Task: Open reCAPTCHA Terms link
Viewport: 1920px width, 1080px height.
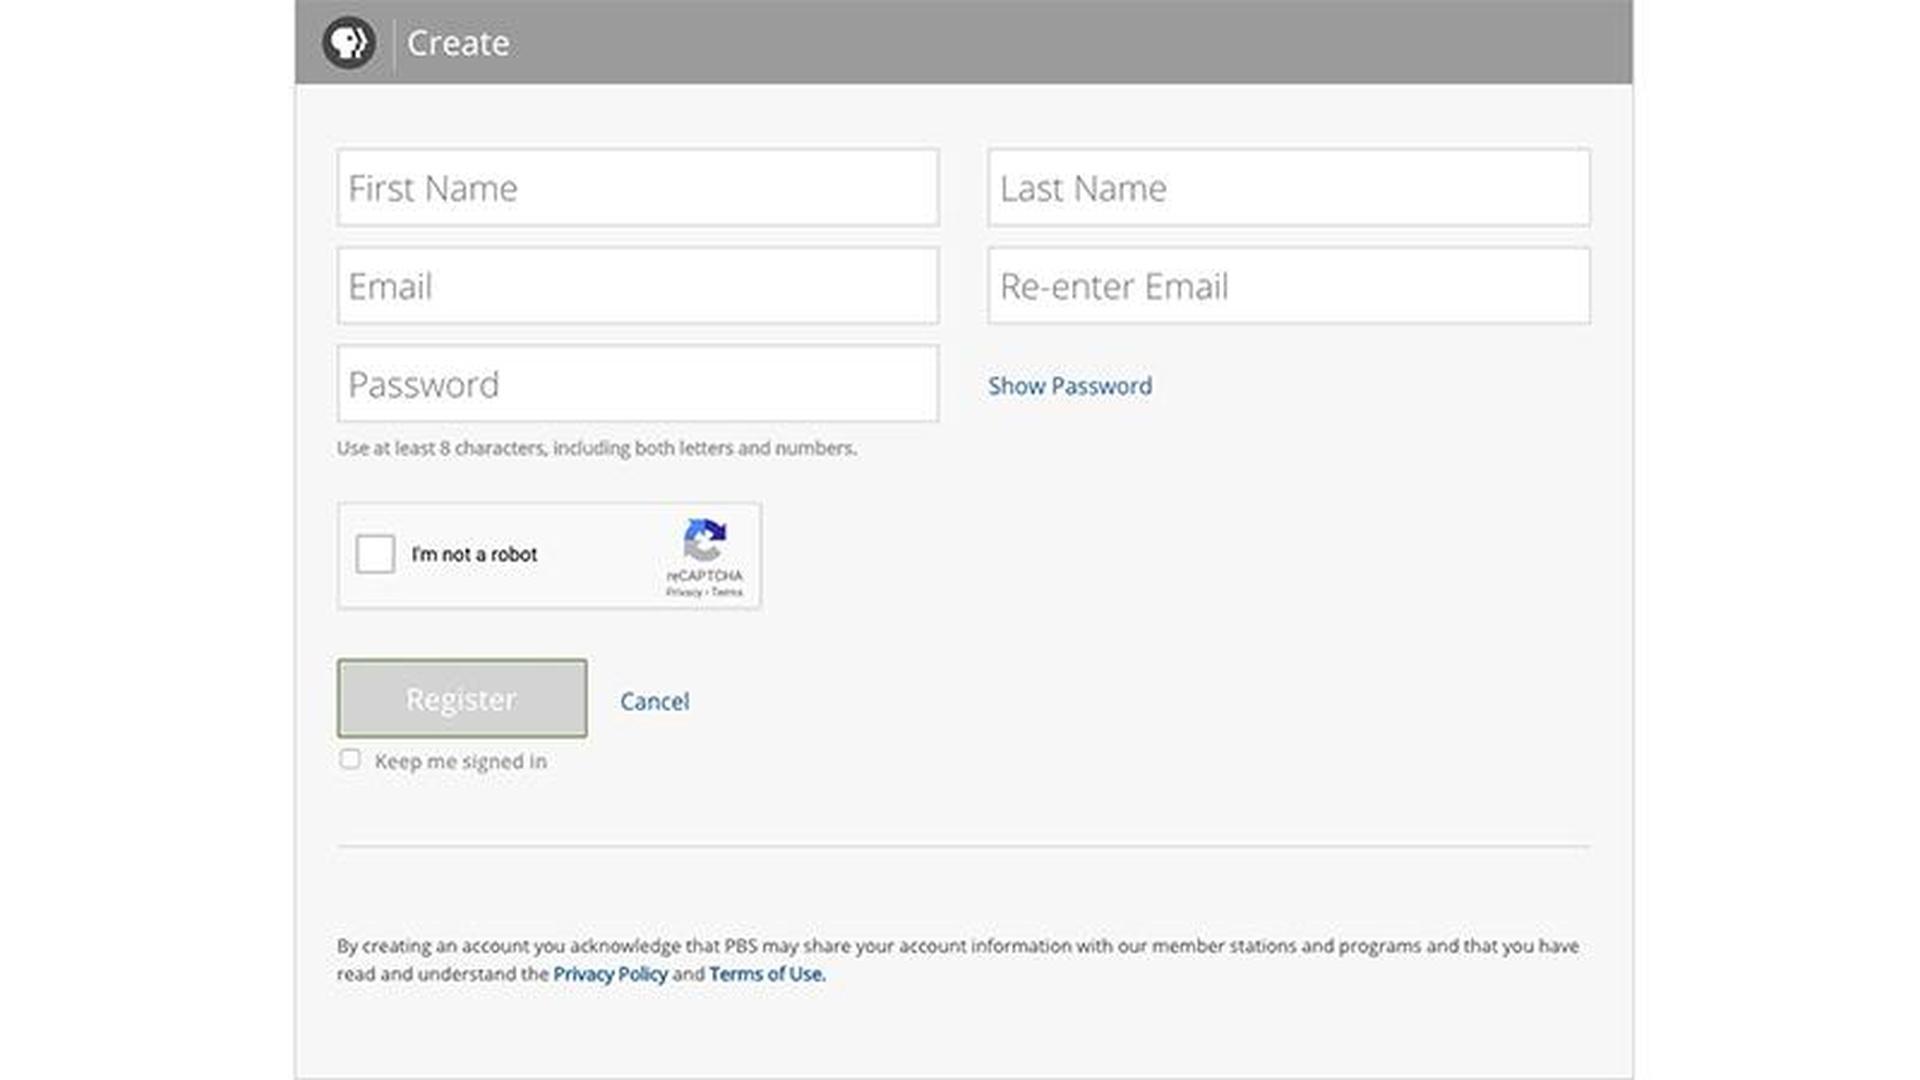Action: tap(728, 592)
